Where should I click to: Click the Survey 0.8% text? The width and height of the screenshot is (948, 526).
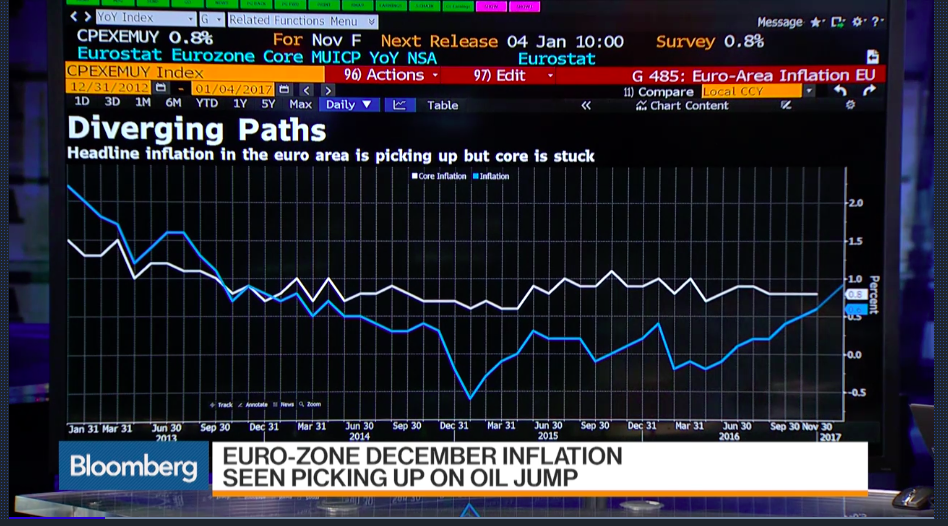pyautogui.click(x=710, y=42)
